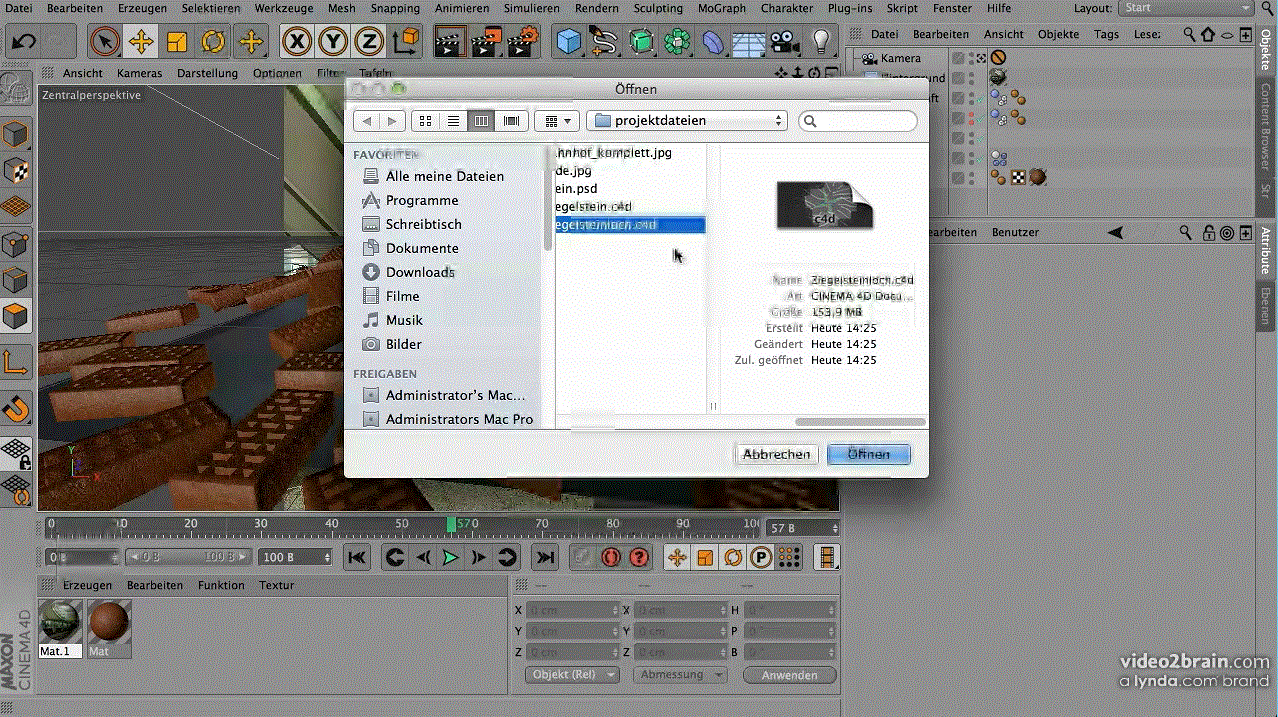Open the arrange items dropdown in dialog
Screen dimensions: 1278x717
coord(557,120)
